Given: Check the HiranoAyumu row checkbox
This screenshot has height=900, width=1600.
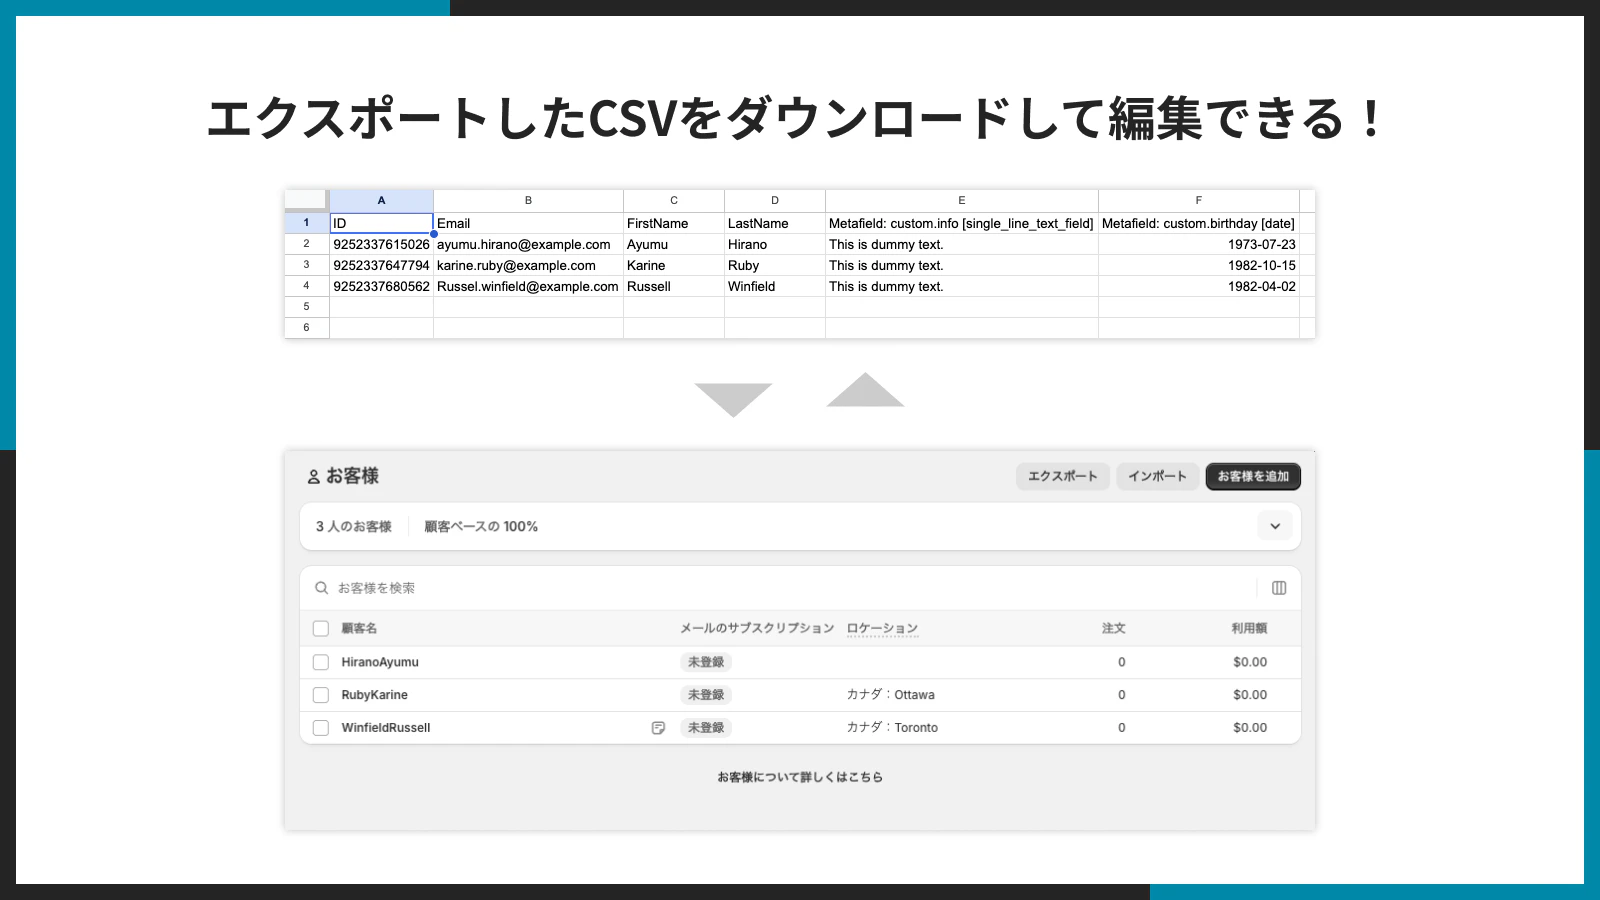Looking at the screenshot, I should click(x=321, y=662).
